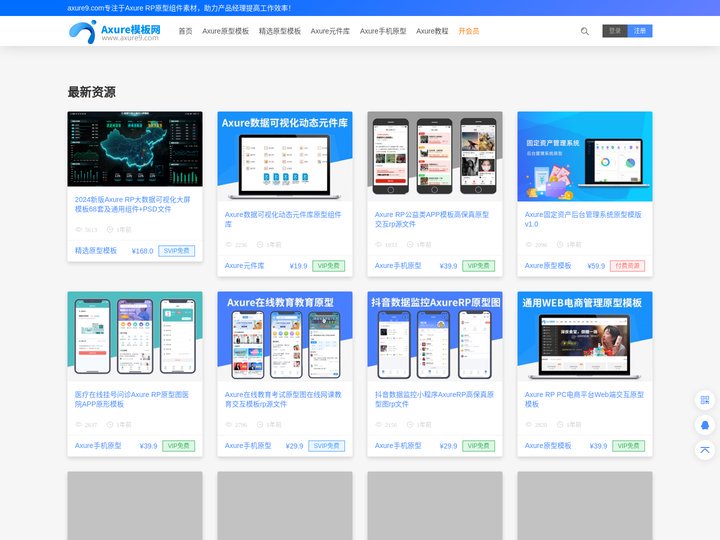
Task: Click Axure原型模板 category on 电商 card
Action: coord(548,445)
